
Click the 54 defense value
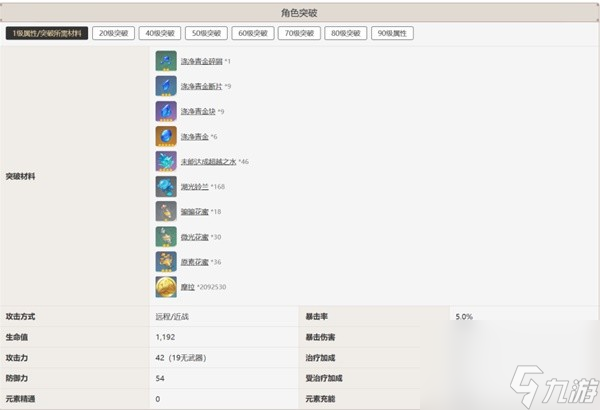[160, 378]
